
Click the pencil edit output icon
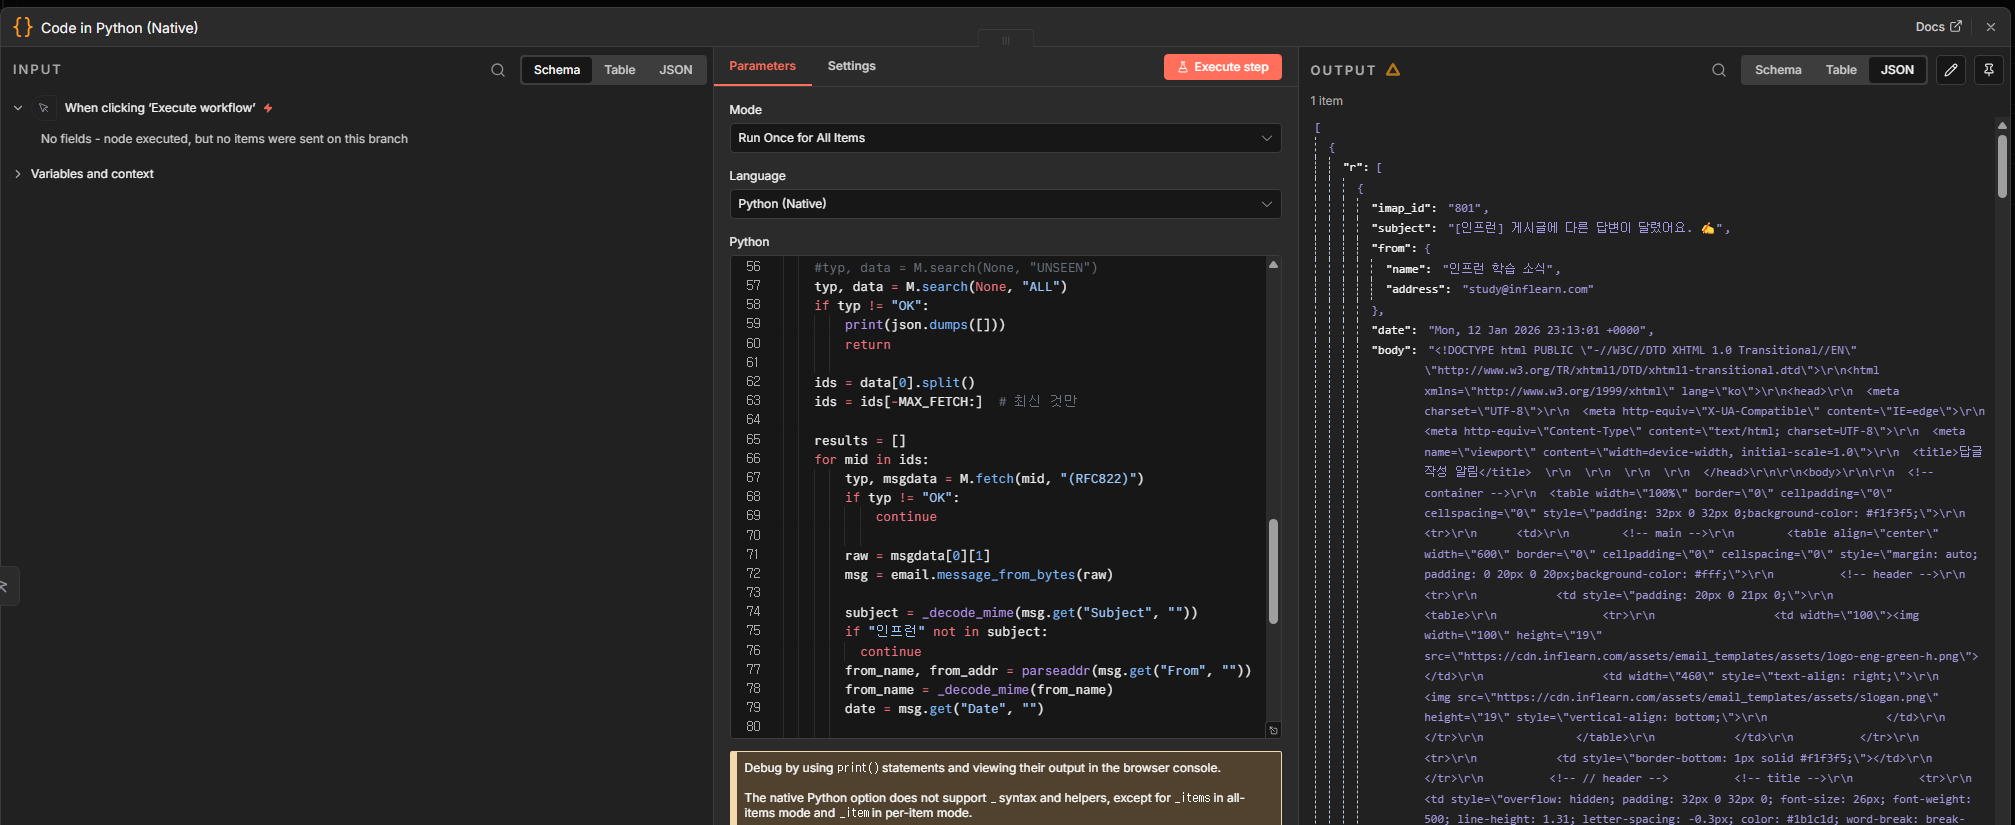1950,70
